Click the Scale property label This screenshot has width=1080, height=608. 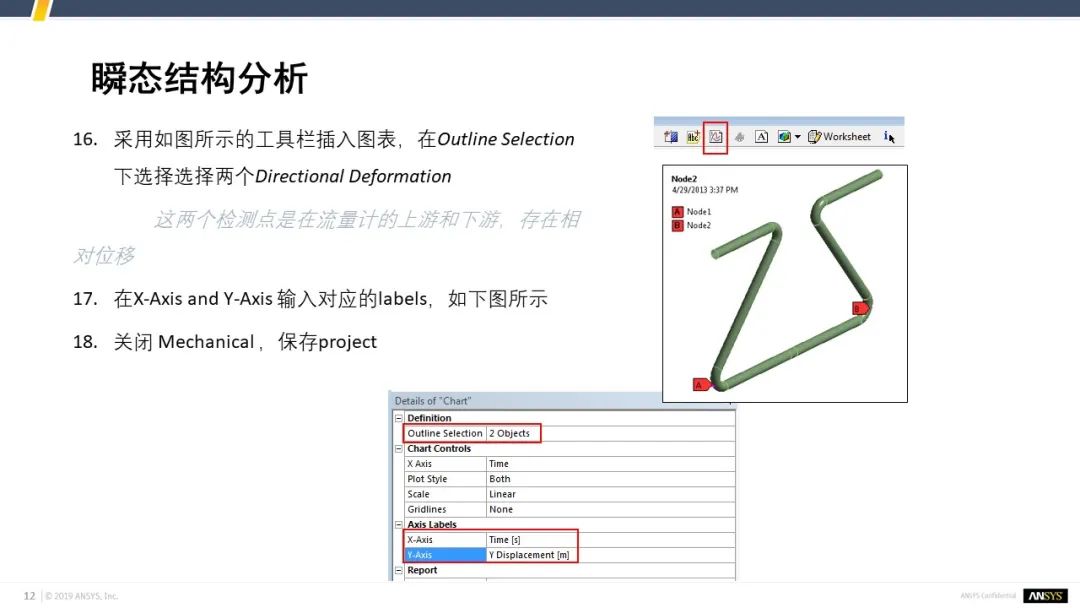tap(445, 494)
